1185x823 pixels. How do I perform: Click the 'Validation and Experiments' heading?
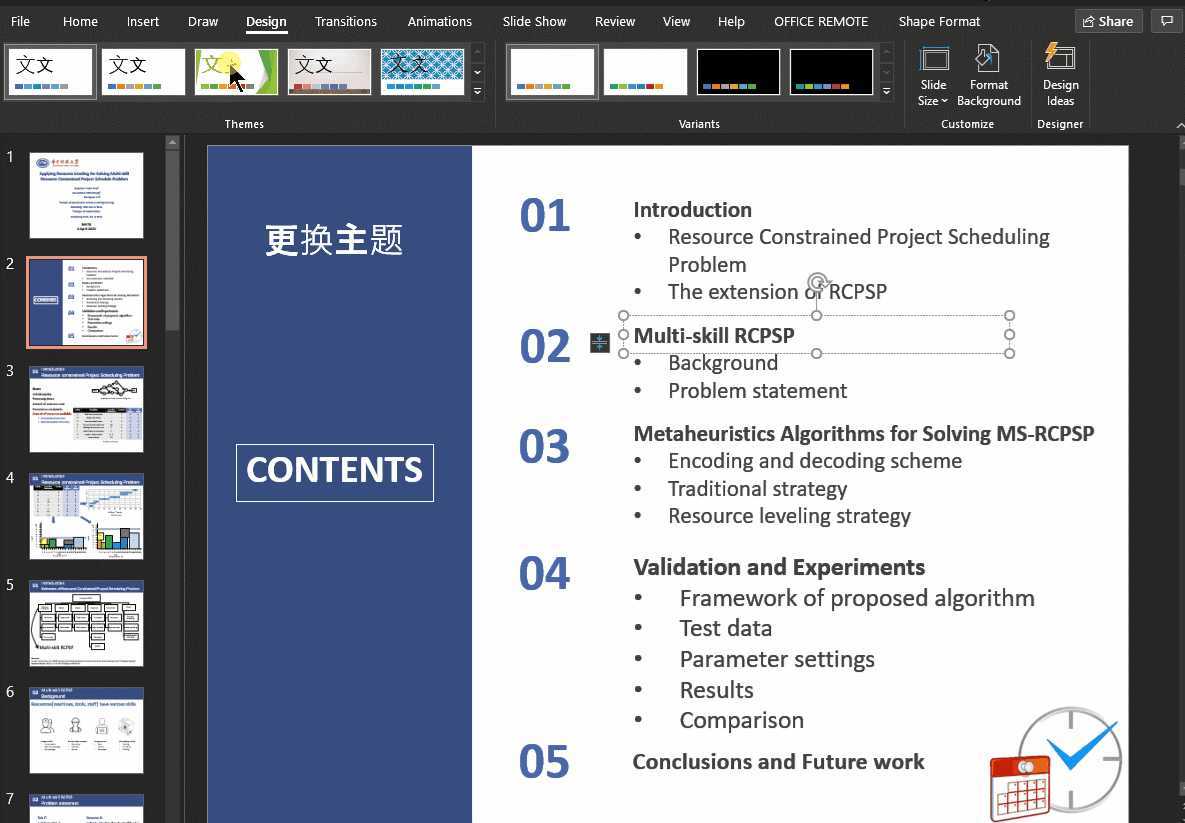tap(778, 567)
